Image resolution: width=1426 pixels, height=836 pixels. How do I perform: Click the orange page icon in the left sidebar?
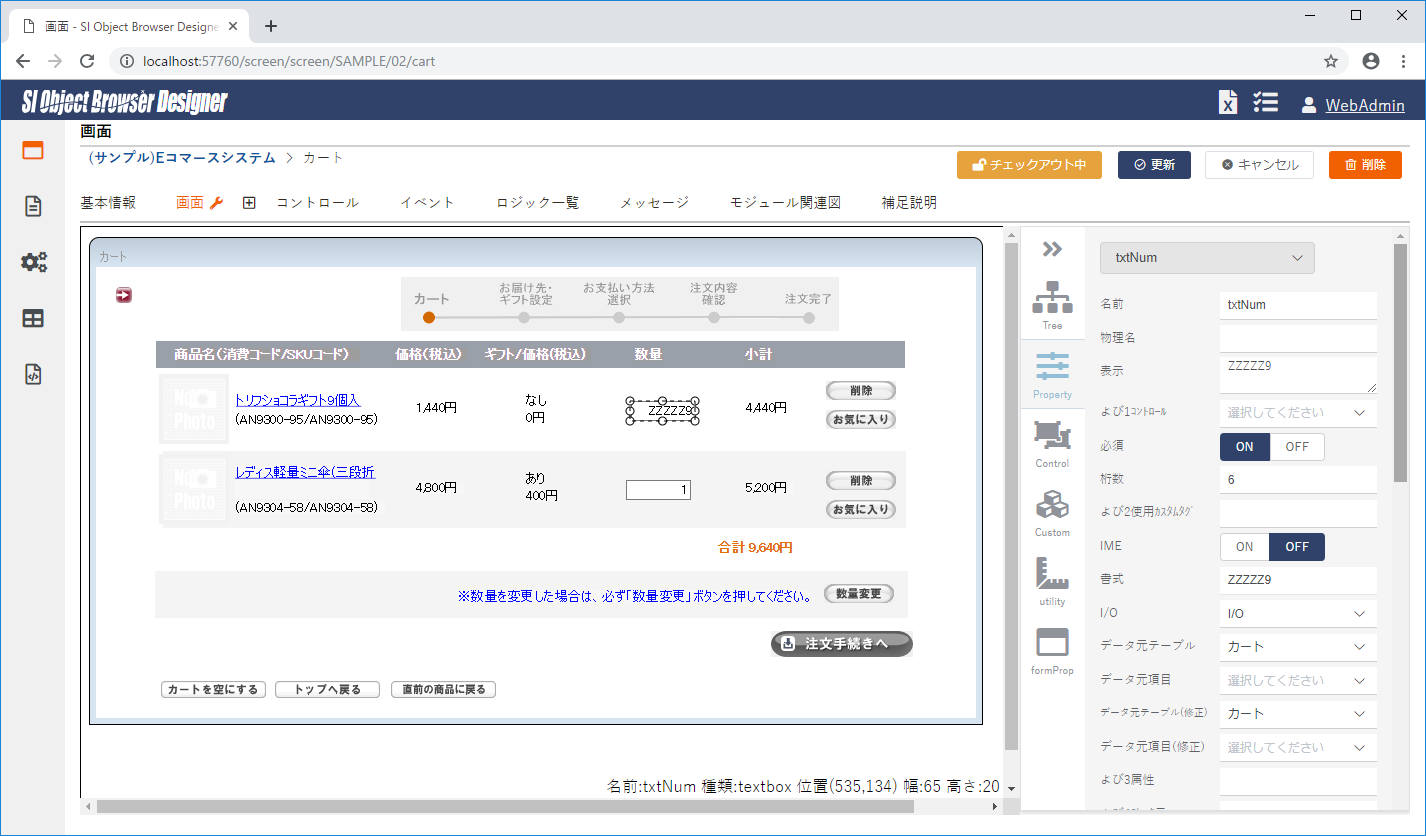(x=32, y=150)
